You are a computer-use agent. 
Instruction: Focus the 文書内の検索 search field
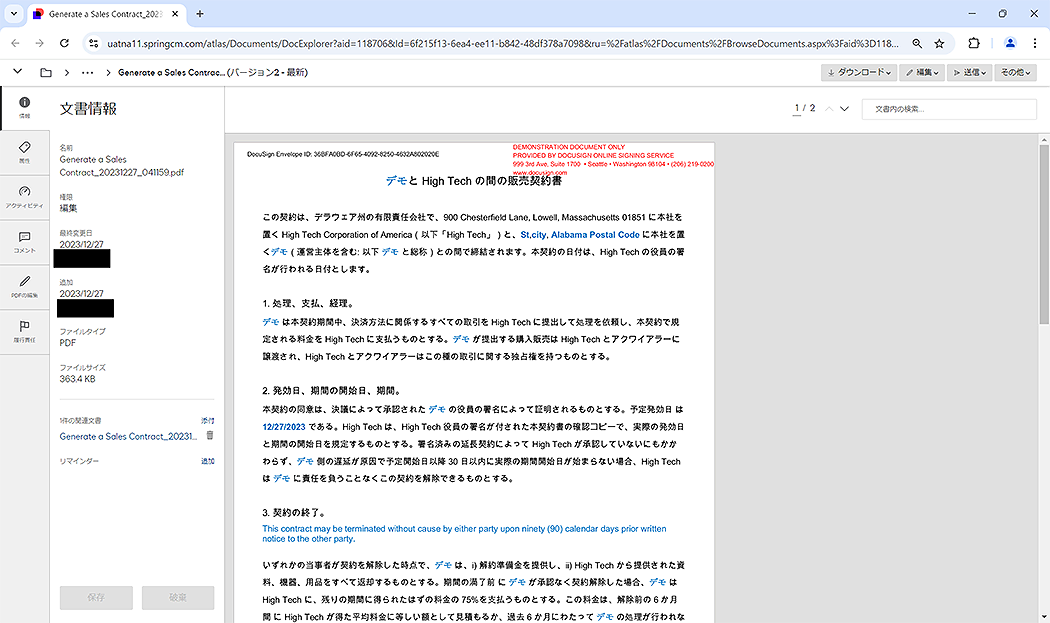(949, 109)
